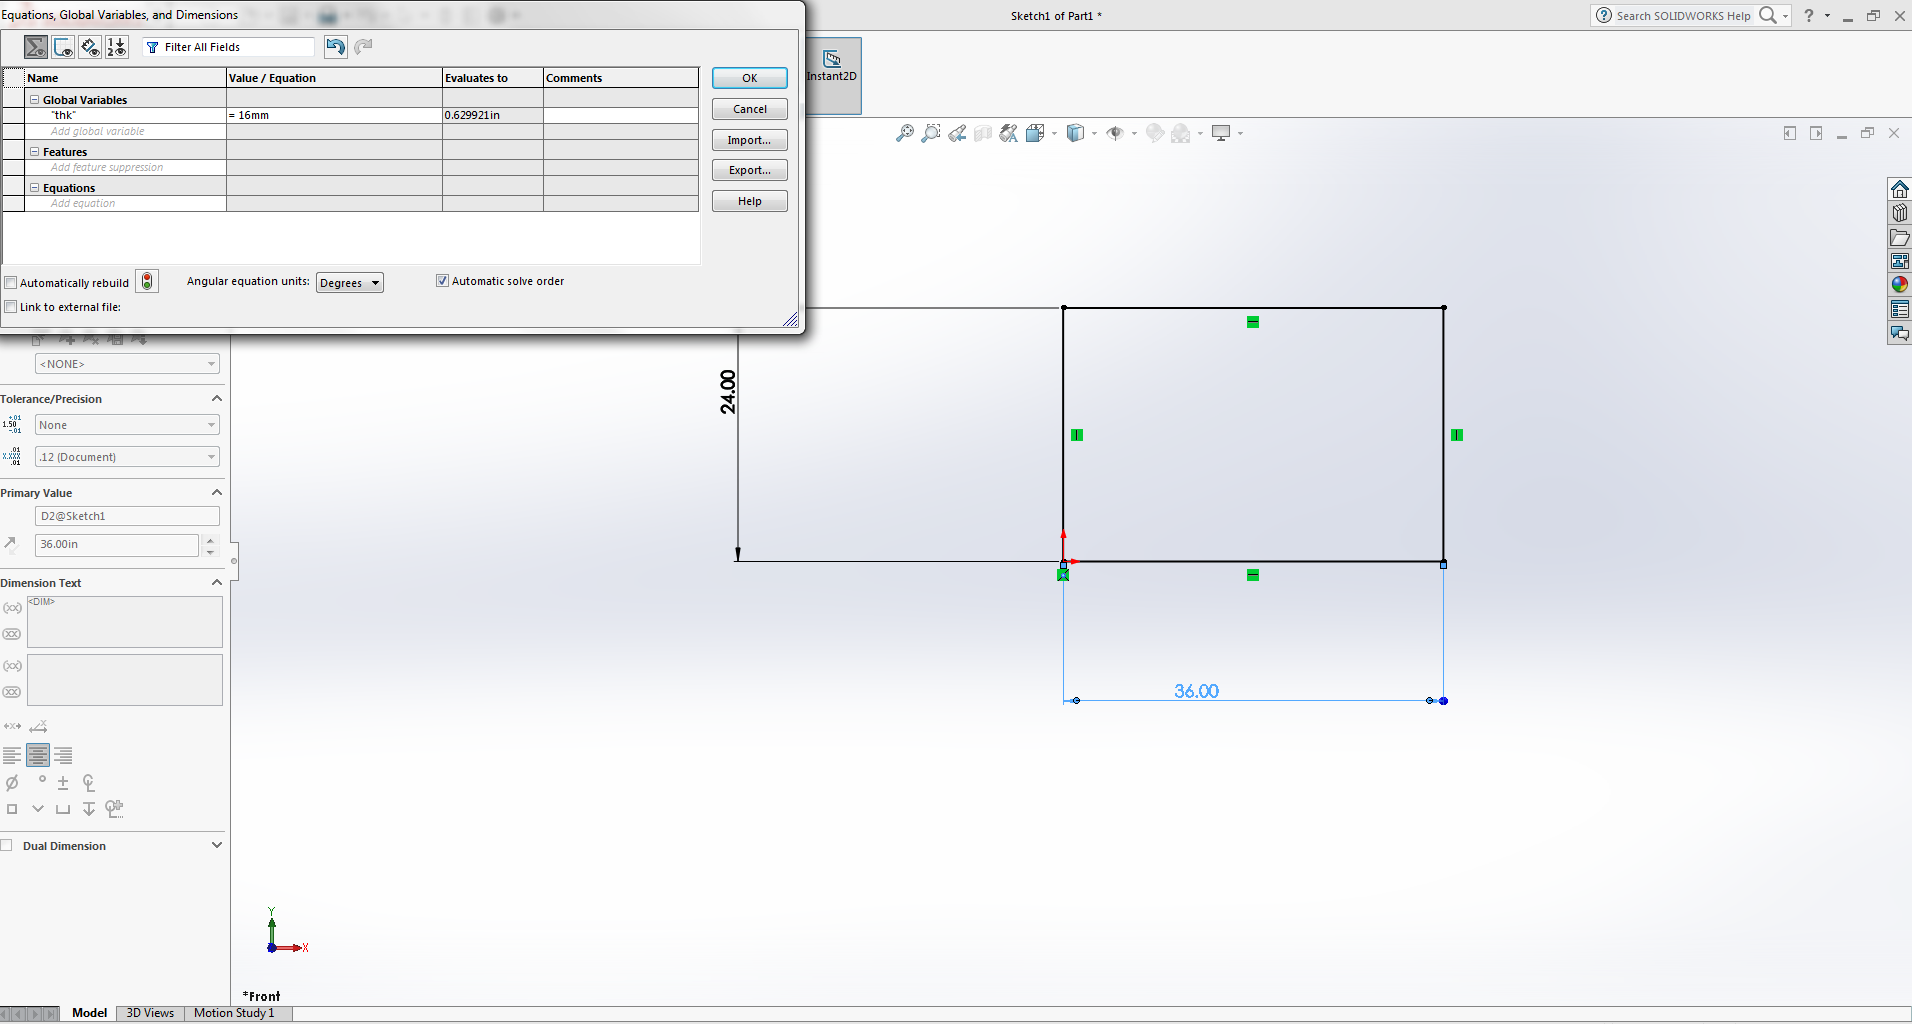This screenshot has width=1912, height=1024.
Task: Switch to Dimension View icon
Action: [x=90, y=47]
